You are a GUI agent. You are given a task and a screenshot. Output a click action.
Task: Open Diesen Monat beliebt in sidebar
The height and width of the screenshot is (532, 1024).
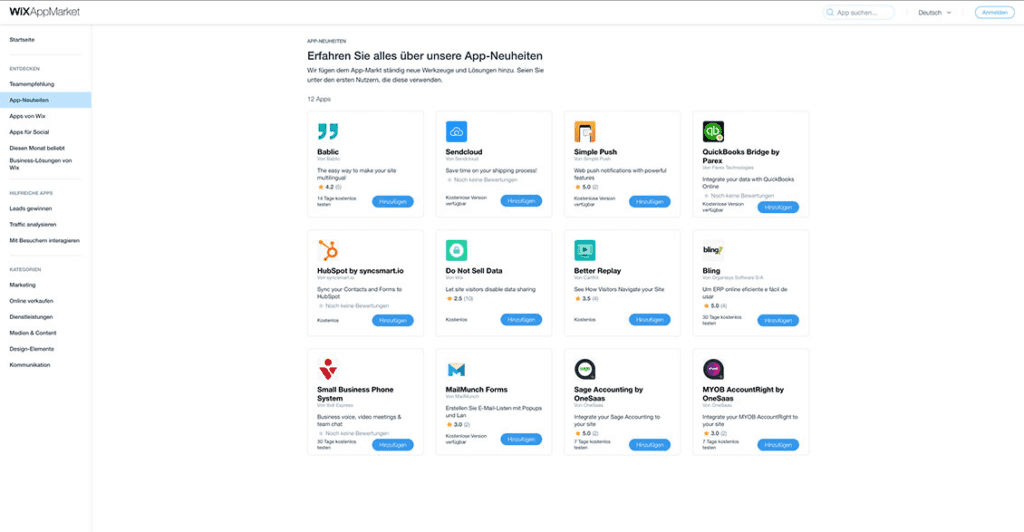pyautogui.click(x=37, y=148)
